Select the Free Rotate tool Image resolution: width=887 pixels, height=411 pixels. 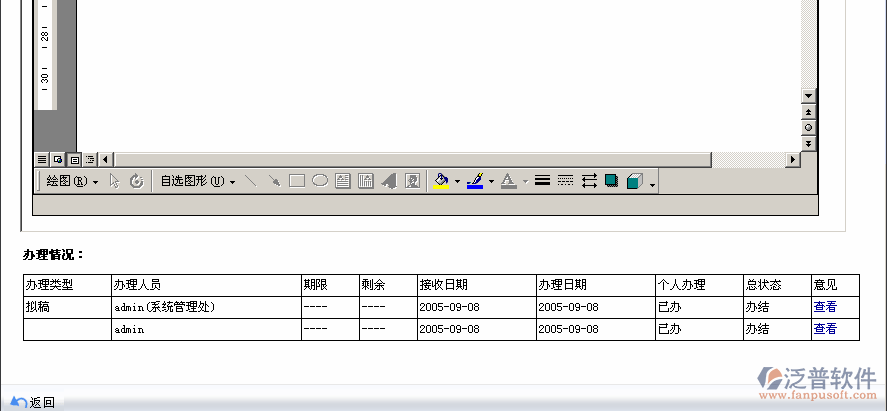(137, 181)
